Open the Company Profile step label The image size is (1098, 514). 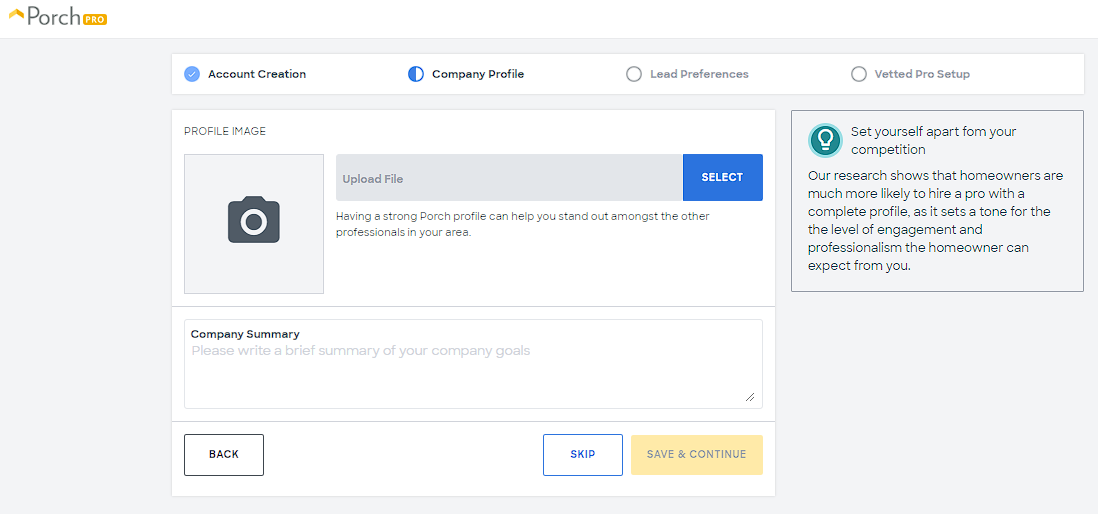coord(478,74)
